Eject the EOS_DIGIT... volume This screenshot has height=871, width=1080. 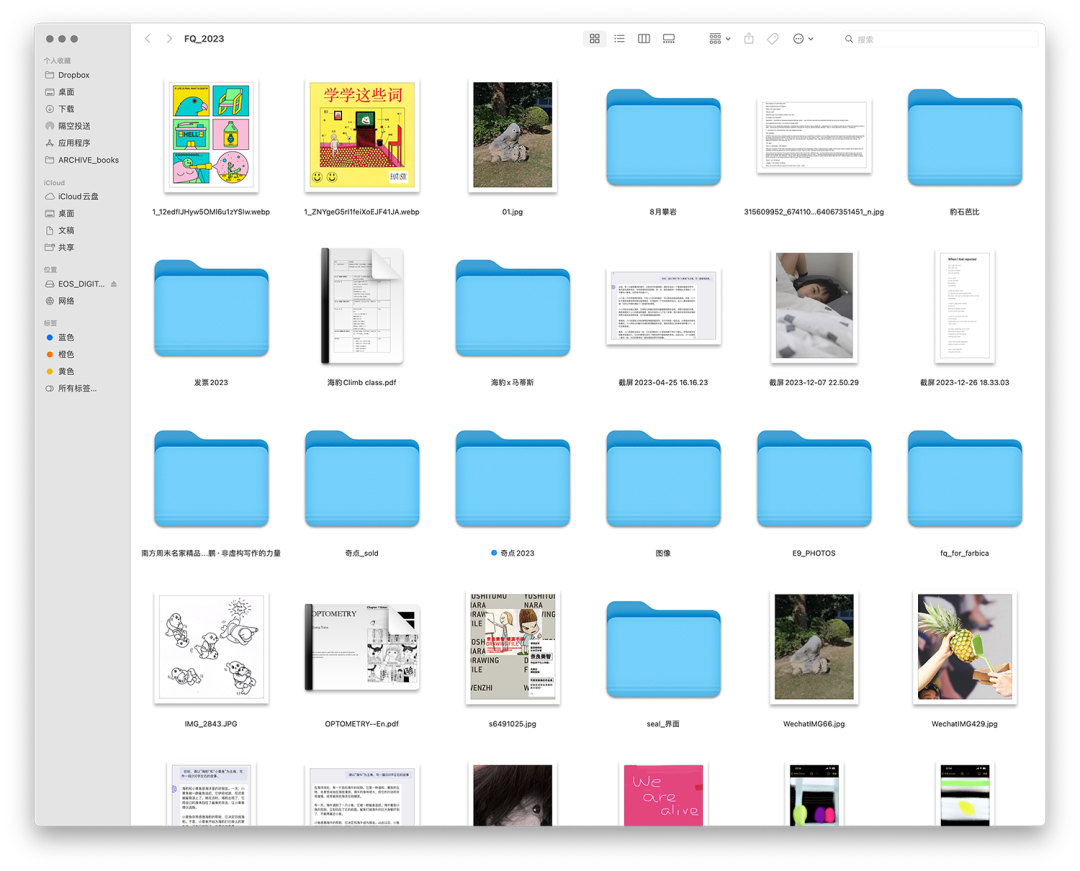click(114, 284)
